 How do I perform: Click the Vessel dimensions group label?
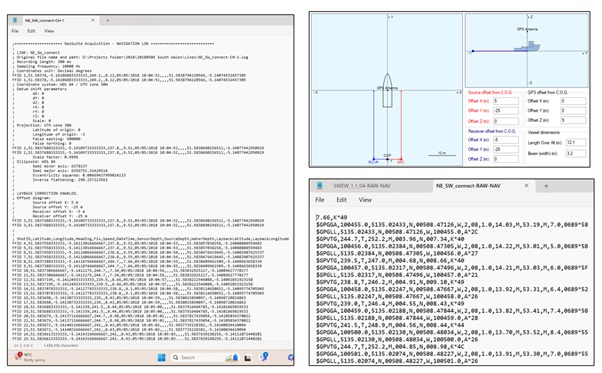coord(544,132)
